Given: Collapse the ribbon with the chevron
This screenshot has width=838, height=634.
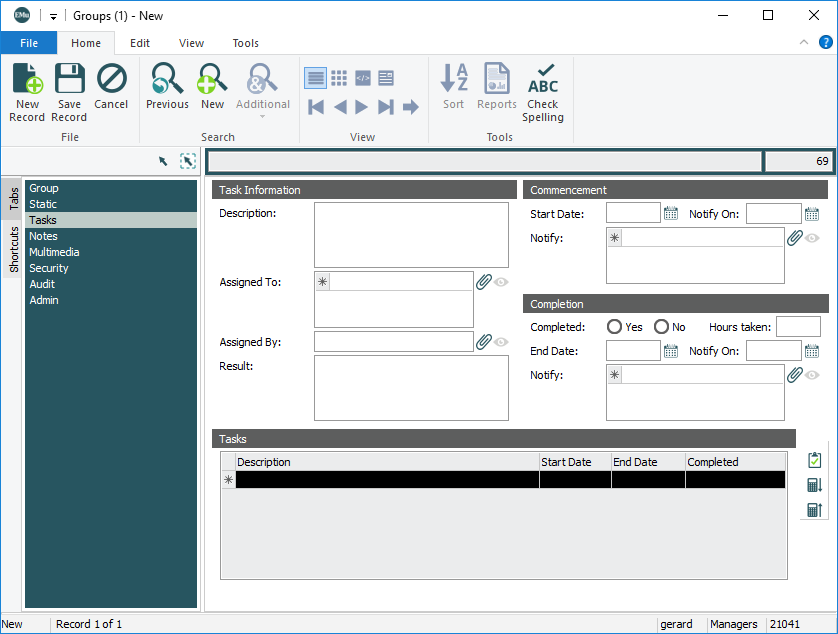Looking at the screenshot, I should 804,43.
